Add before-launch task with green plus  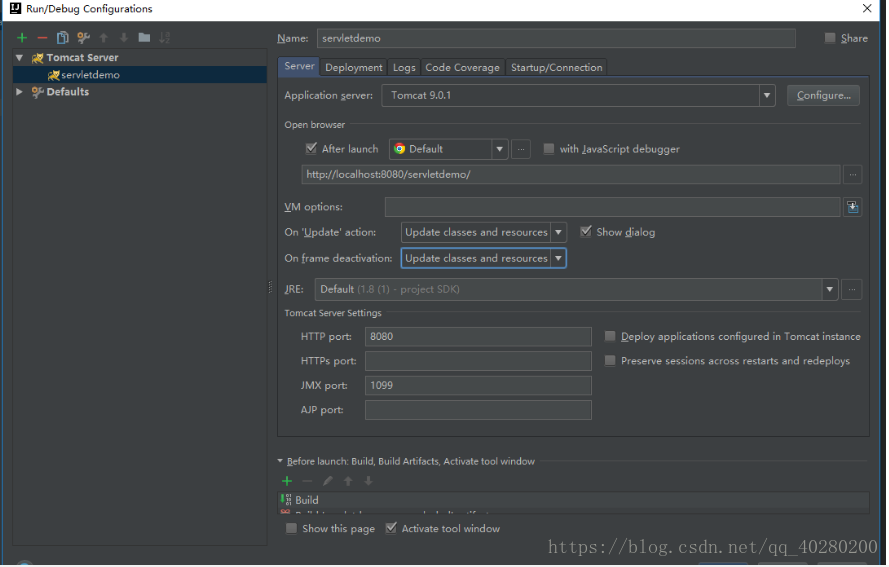coord(287,481)
